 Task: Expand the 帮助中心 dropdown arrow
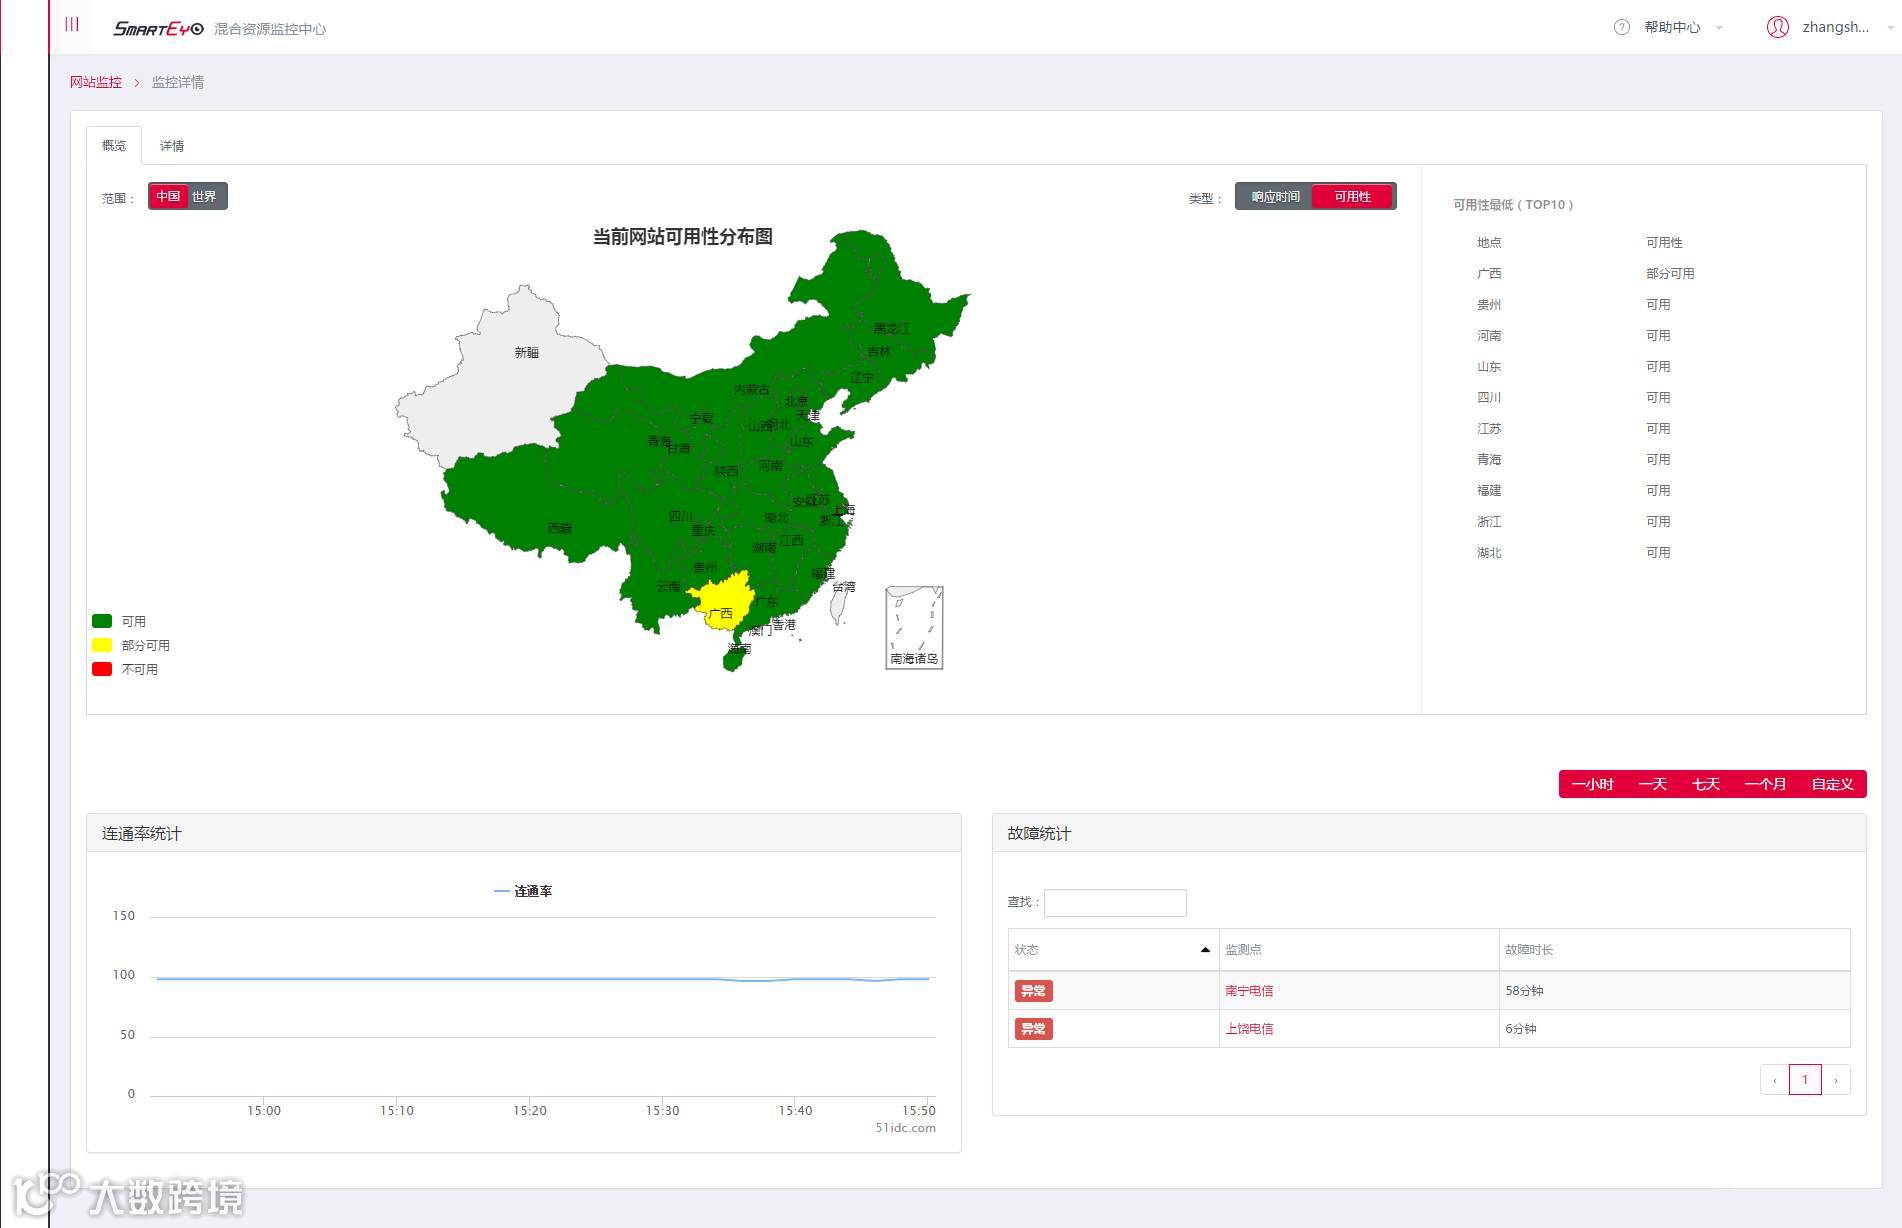click(1719, 28)
